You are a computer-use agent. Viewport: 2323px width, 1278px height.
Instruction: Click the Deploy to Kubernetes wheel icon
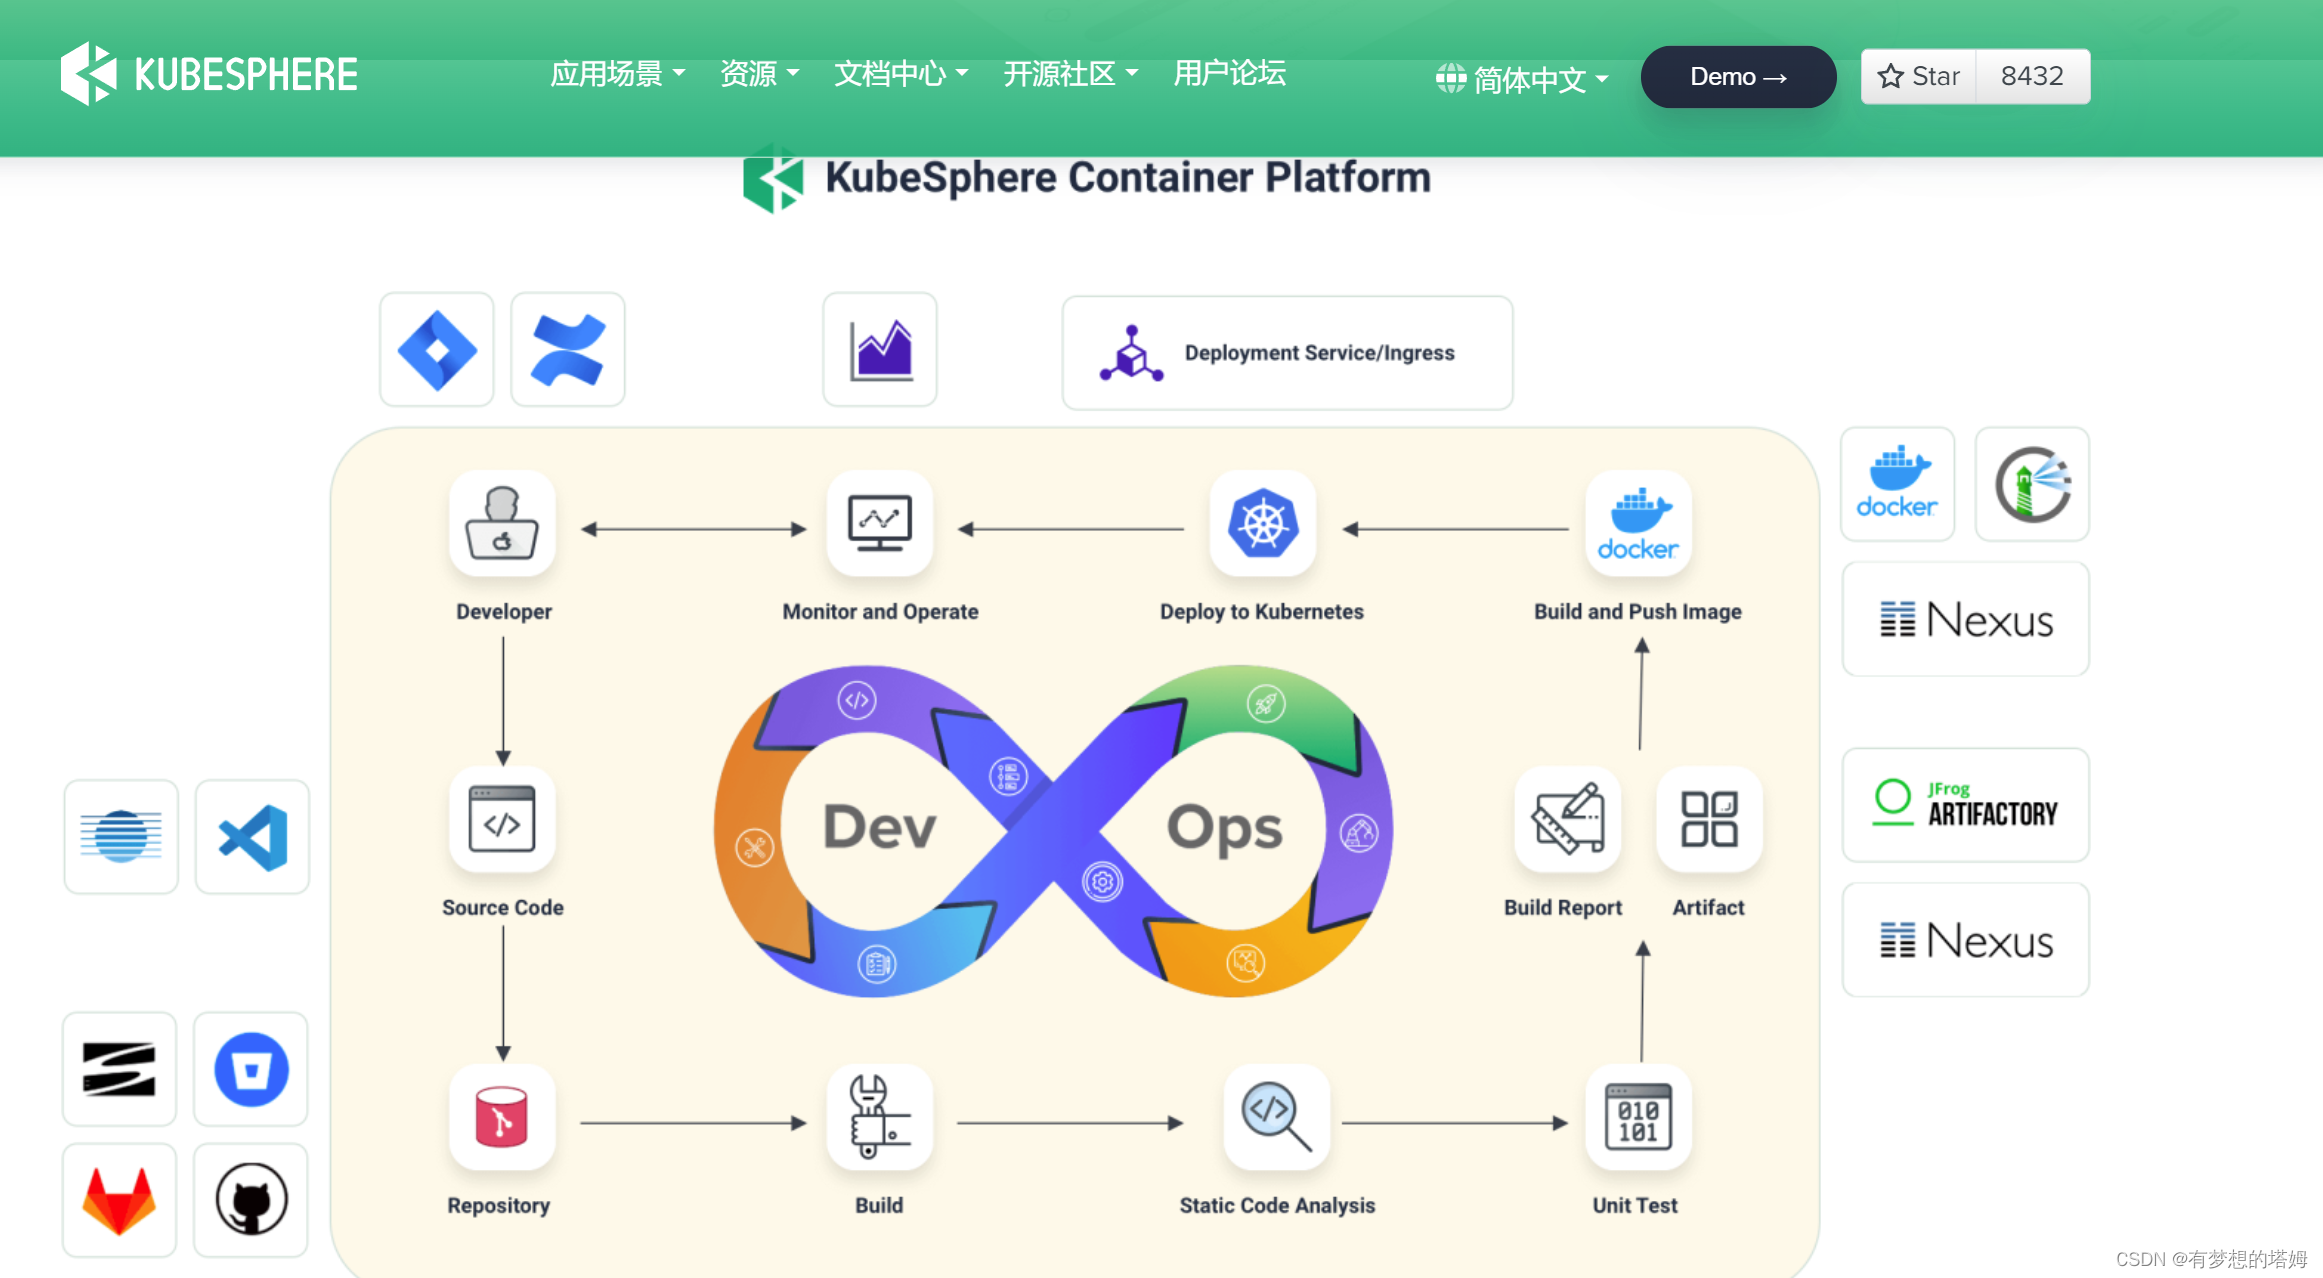click(x=1263, y=523)
